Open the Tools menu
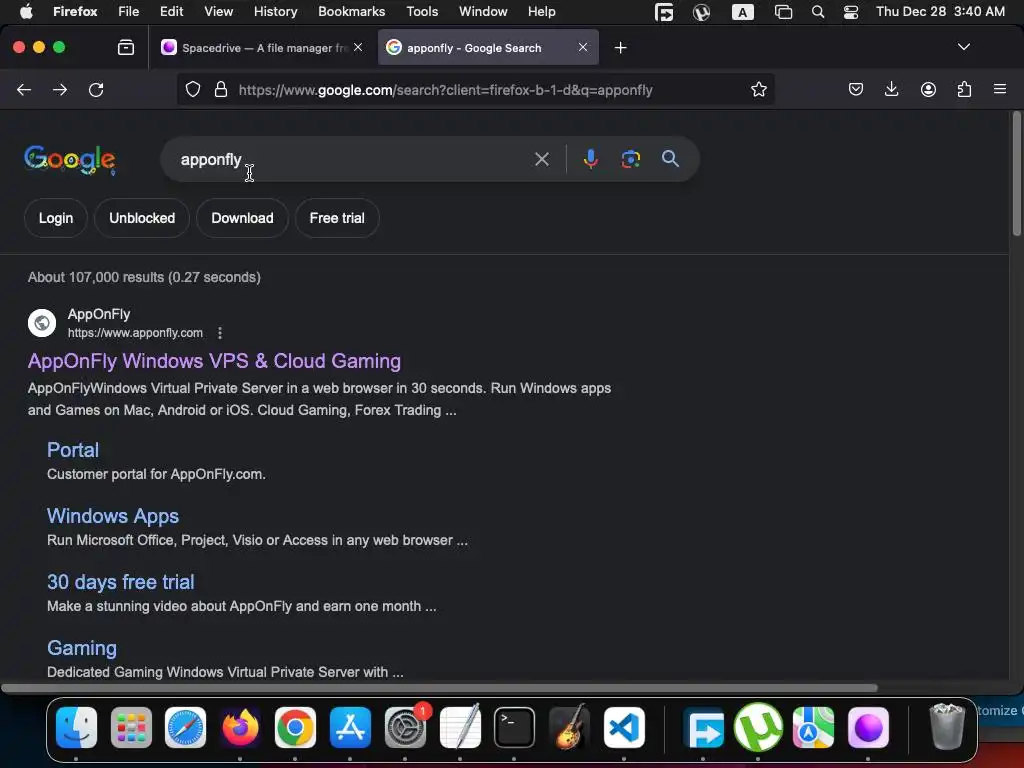 [x=422, y=12]
